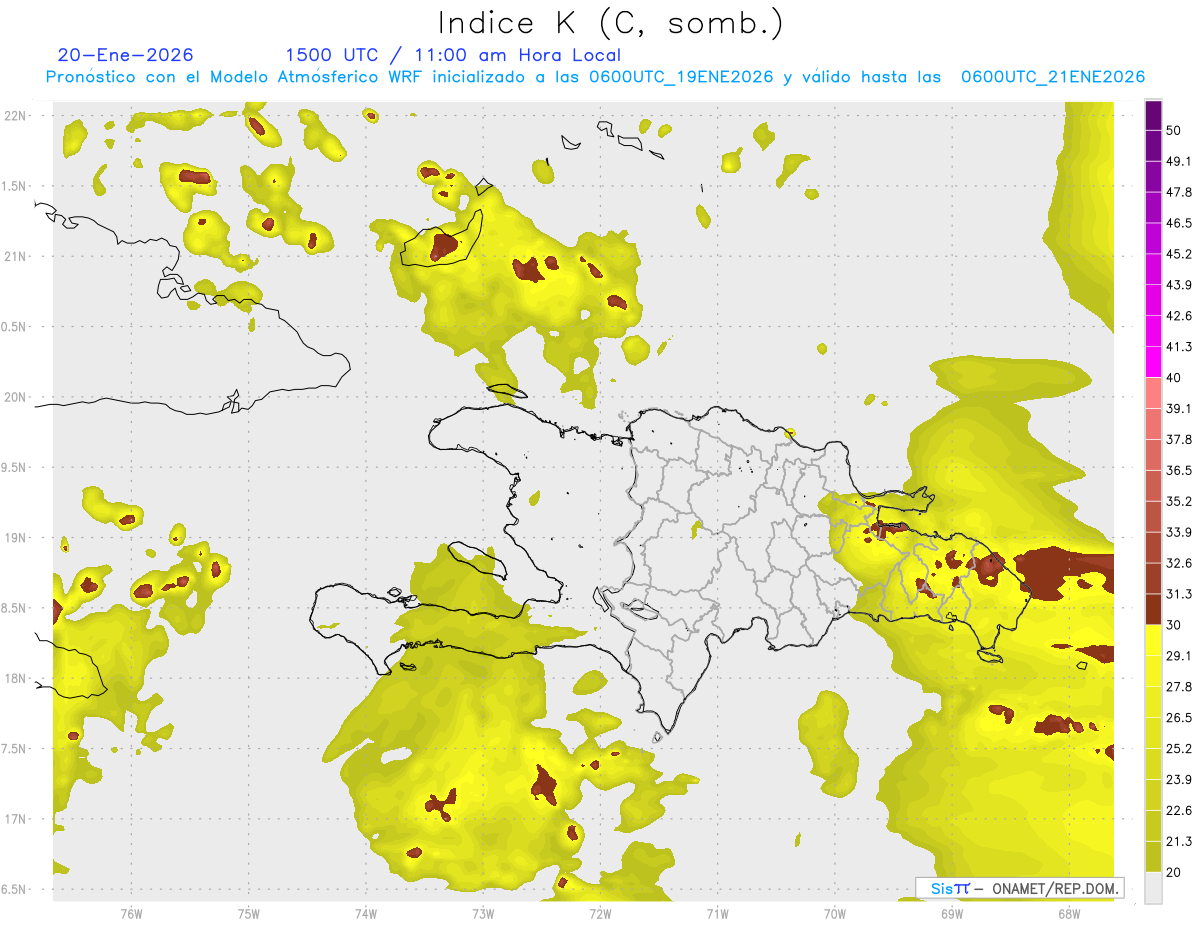
Task: Click the longitude label '73W'
Action: [x=483, y=913]
